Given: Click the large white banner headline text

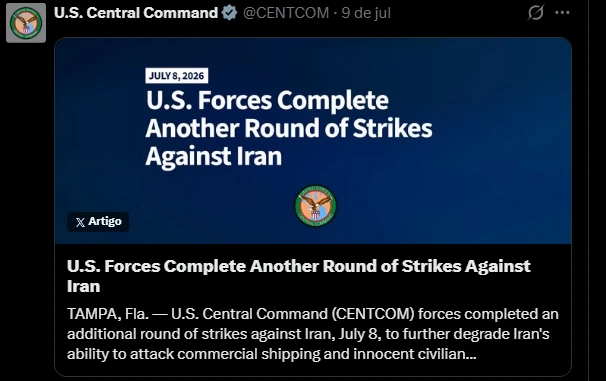Looking at the screenshot, I should click(x=289, y=128).
